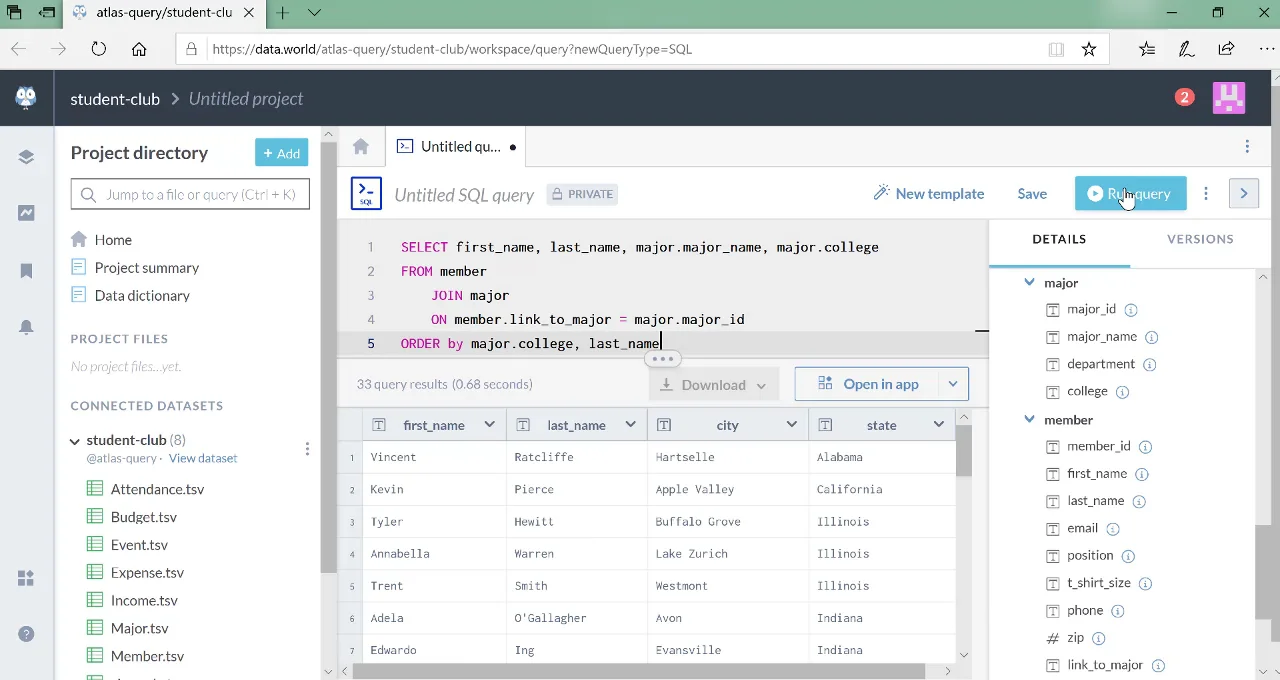Collapse the major table column list
This screenshot has height=680, width=1280.
pos(1029,283)
